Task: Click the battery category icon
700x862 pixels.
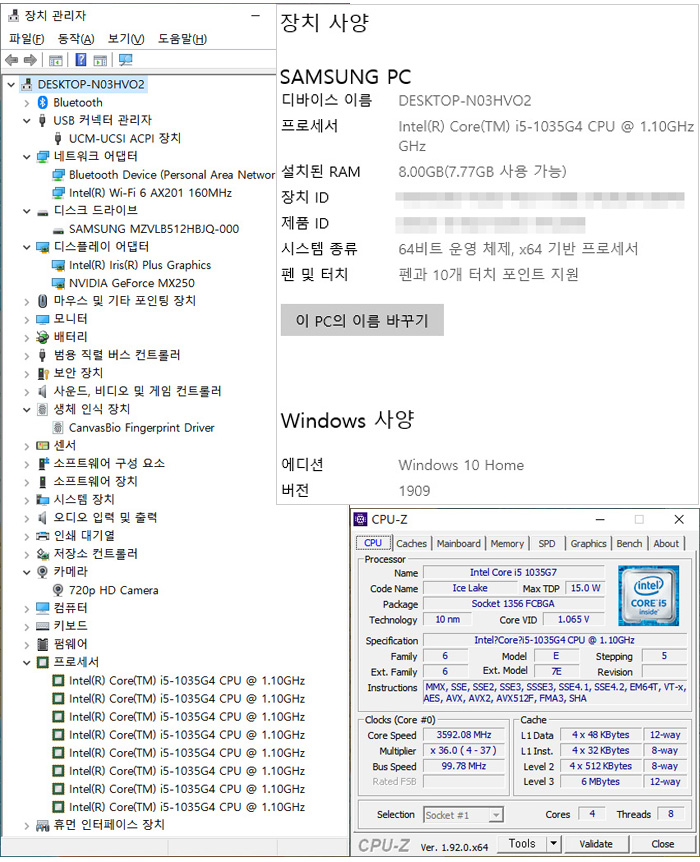Action: tap(42, 336)
